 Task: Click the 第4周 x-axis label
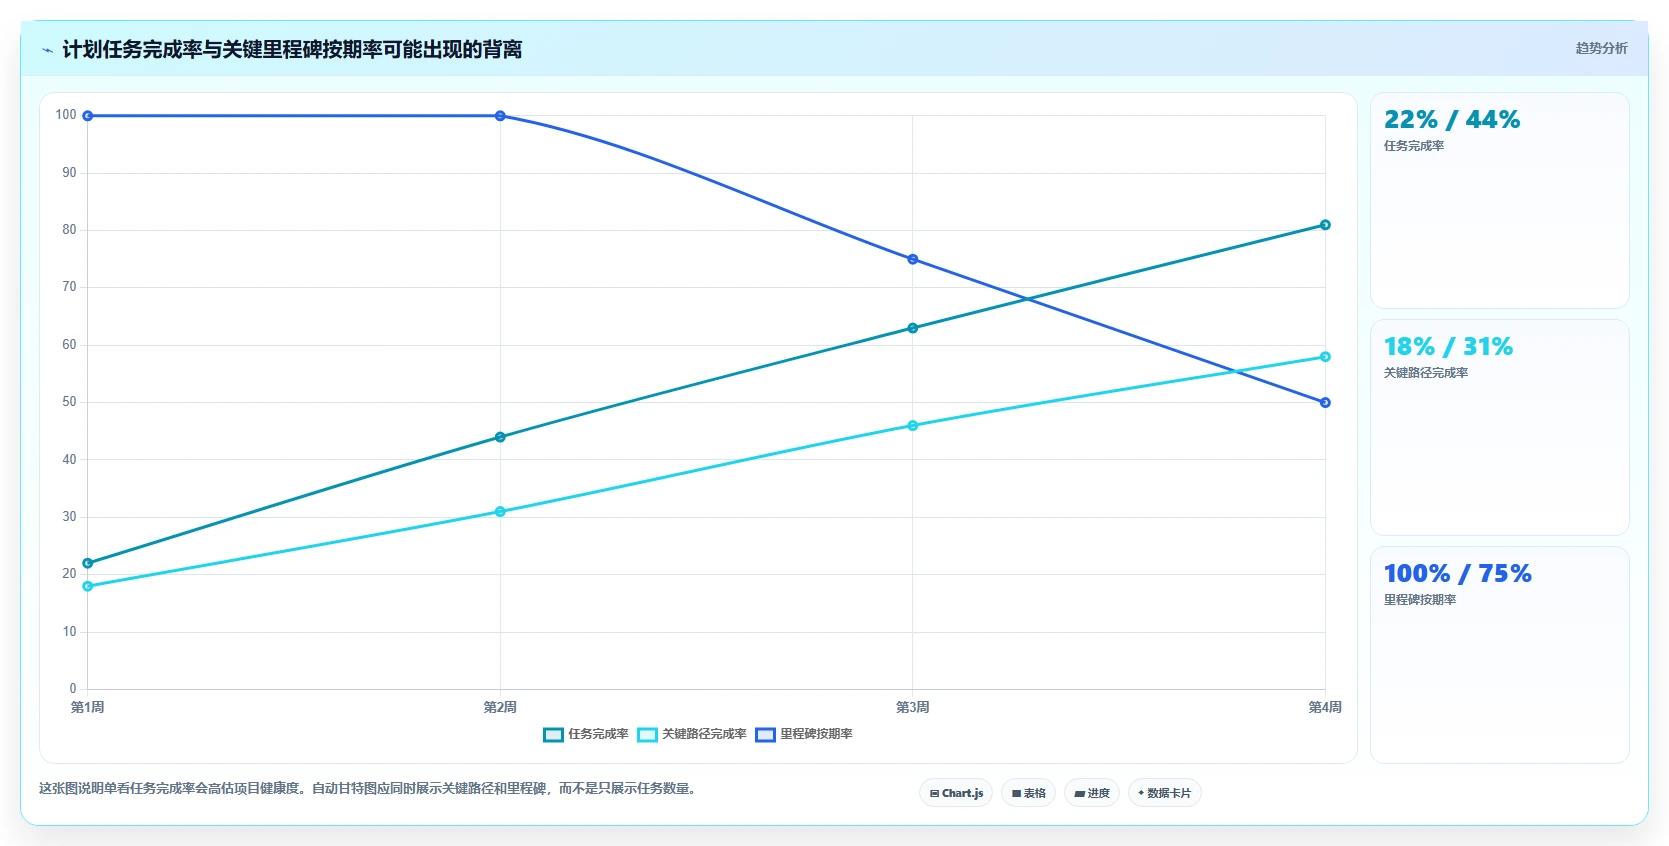(x=1325, y=707)
